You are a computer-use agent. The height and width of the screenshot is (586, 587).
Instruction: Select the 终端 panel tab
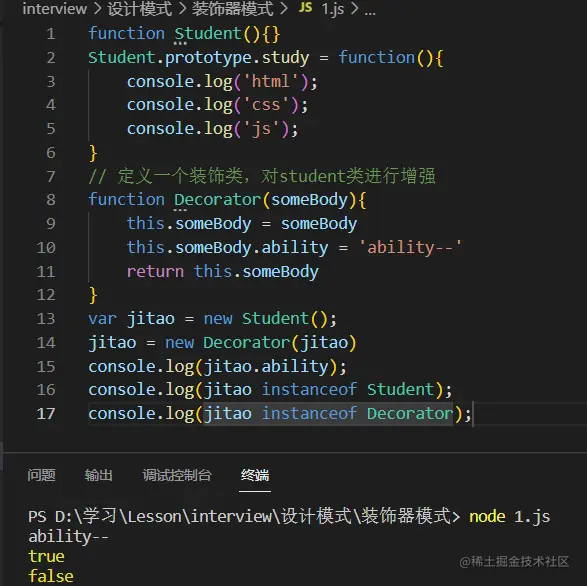255,475
